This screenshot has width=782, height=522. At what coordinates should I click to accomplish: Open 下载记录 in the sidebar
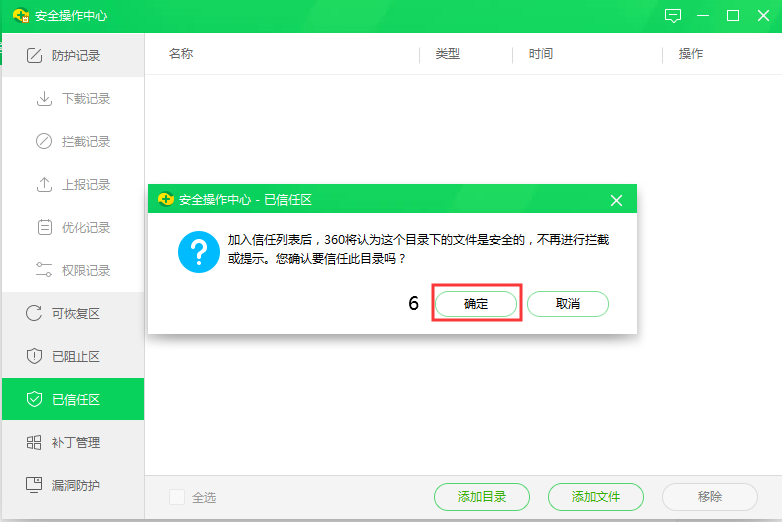tap(73, 99)
